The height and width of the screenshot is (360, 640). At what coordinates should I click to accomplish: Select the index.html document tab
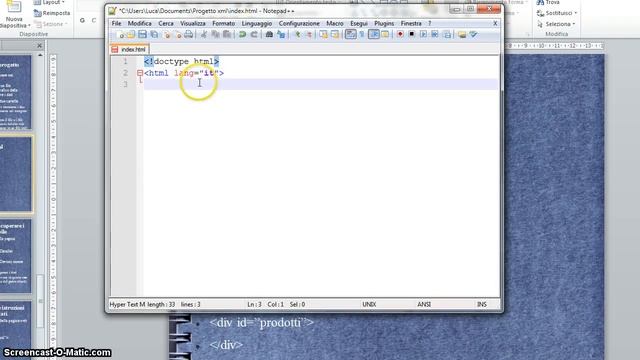tap(129, 49)
